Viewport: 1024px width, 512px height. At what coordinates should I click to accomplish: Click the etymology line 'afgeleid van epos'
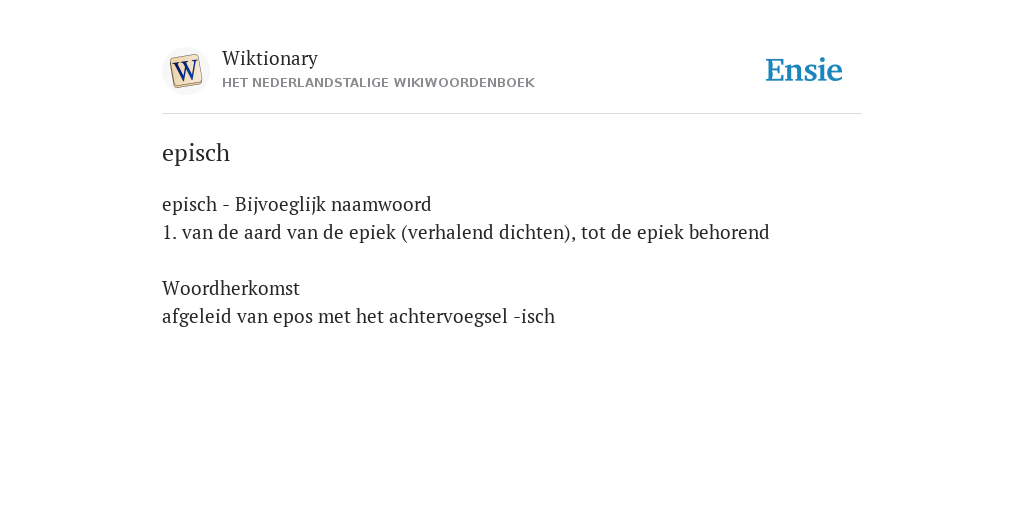point(359,316)
